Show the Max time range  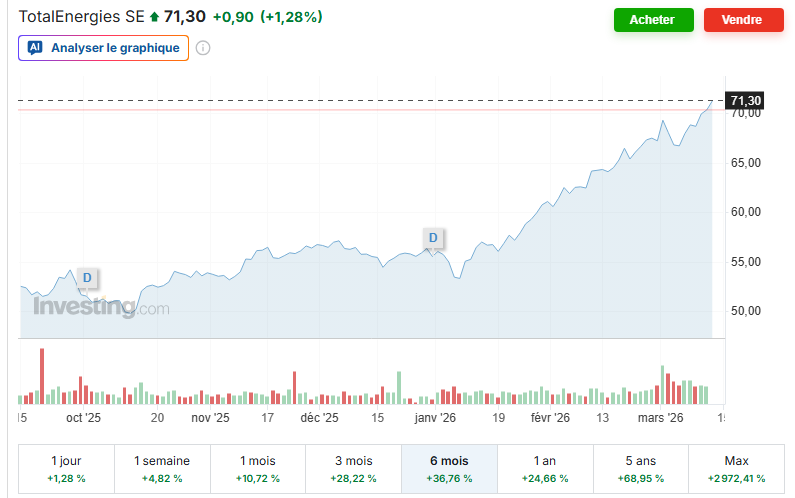(736, 468)
